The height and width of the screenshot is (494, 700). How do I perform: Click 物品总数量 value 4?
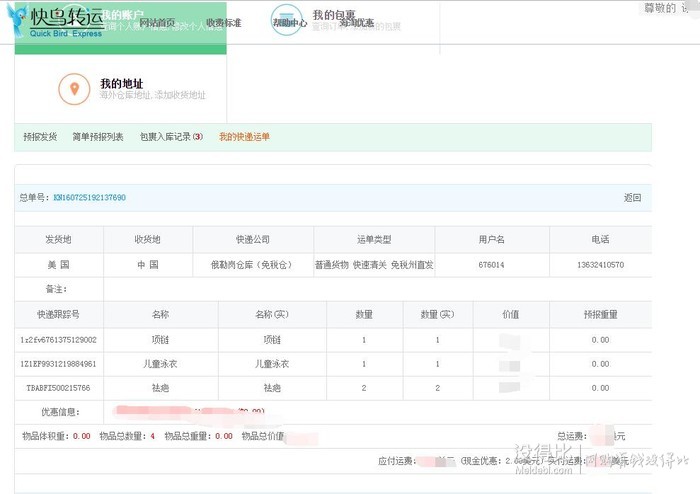[x=153, y=436]
